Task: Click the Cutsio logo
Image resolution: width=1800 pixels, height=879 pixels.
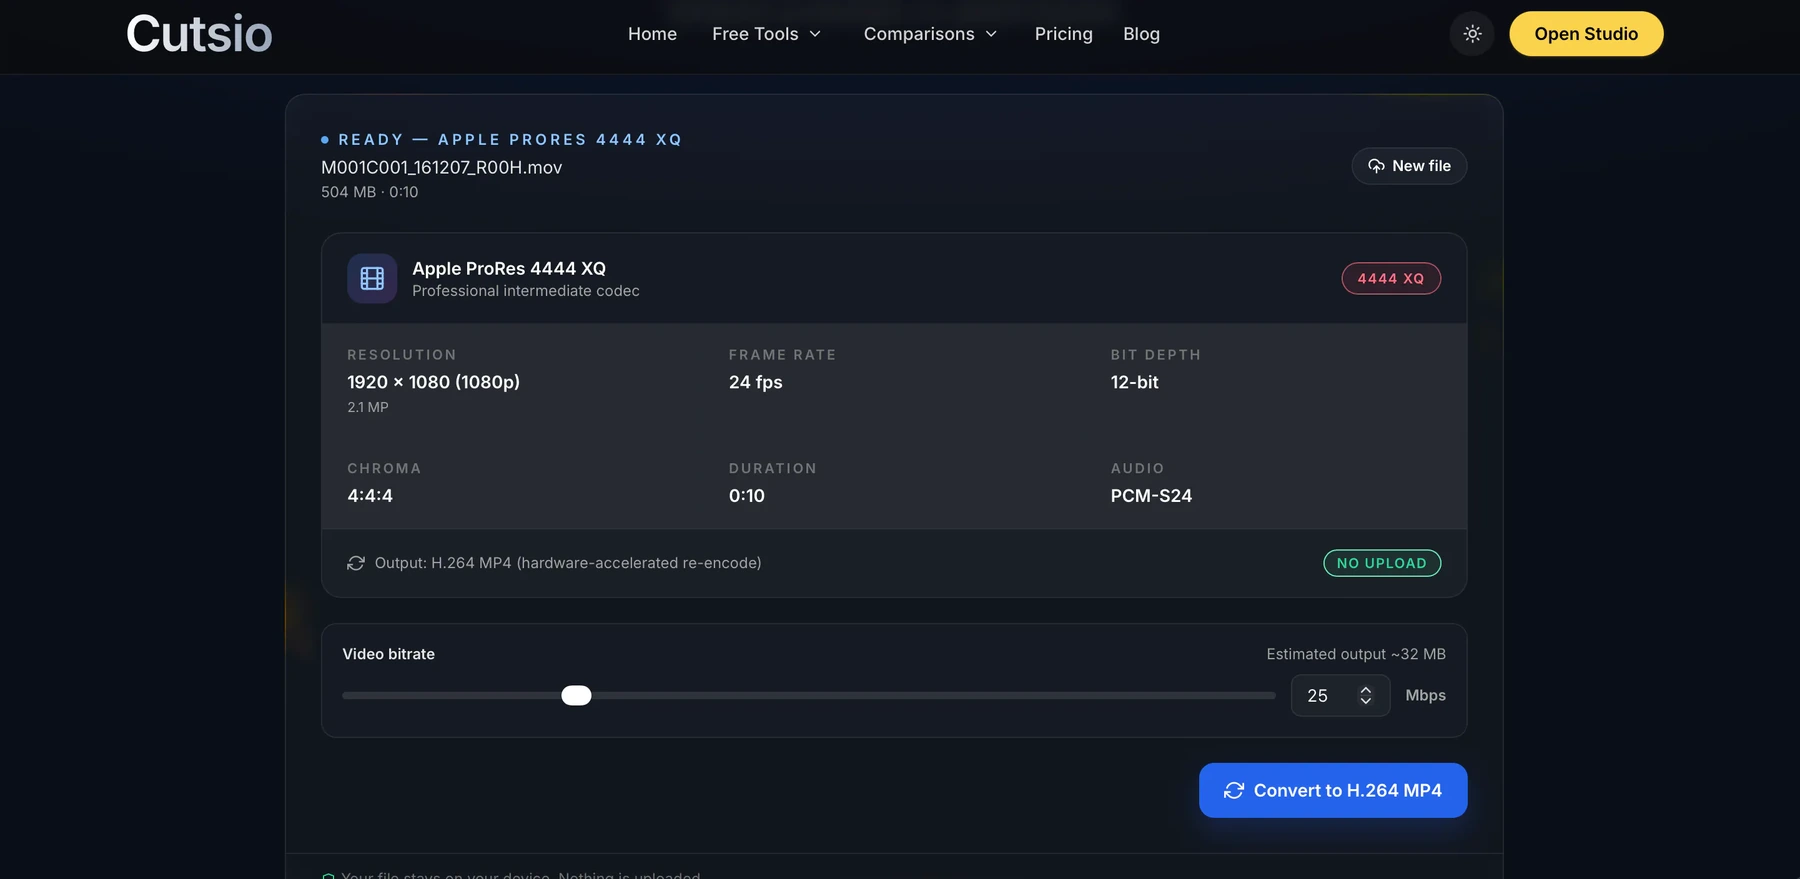Action: tap(199, 34)
